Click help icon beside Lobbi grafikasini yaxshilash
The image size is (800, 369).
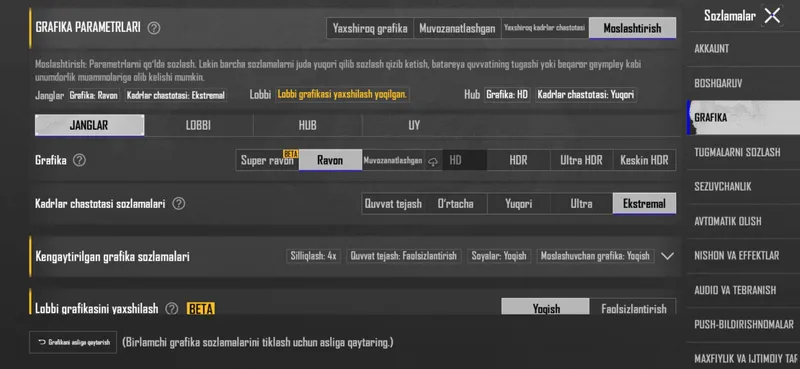pyautogui.click(x=172, y=308)
